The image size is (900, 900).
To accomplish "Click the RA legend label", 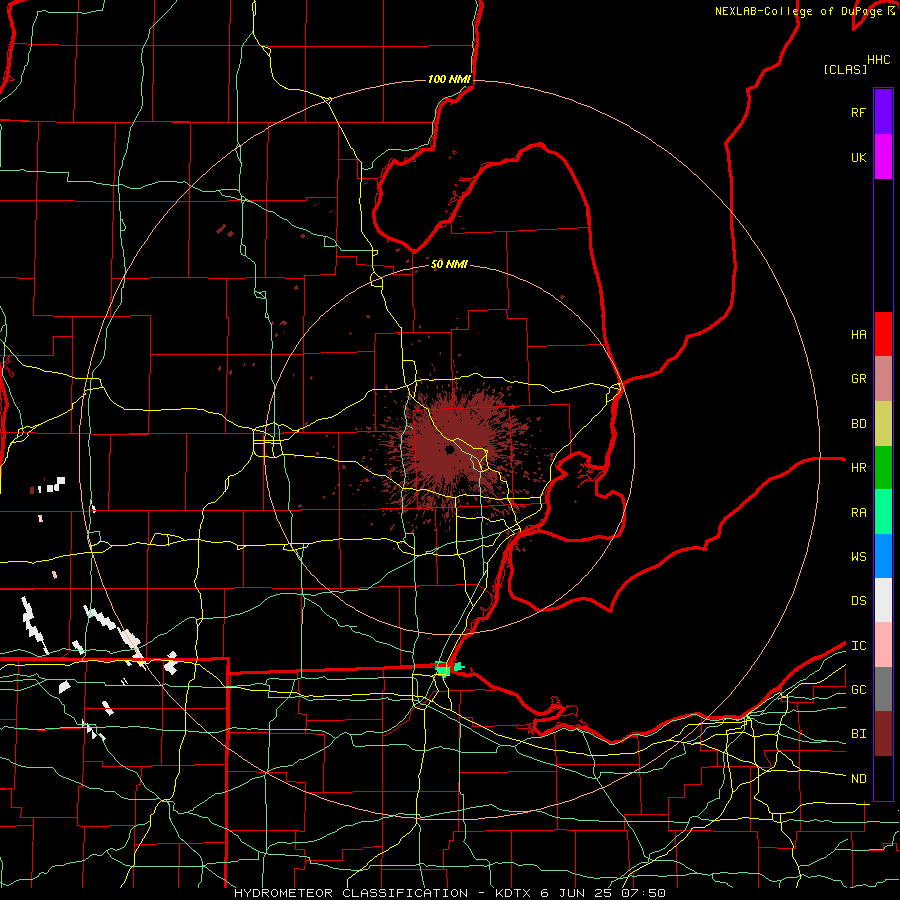I will click(x=858, y=513).
